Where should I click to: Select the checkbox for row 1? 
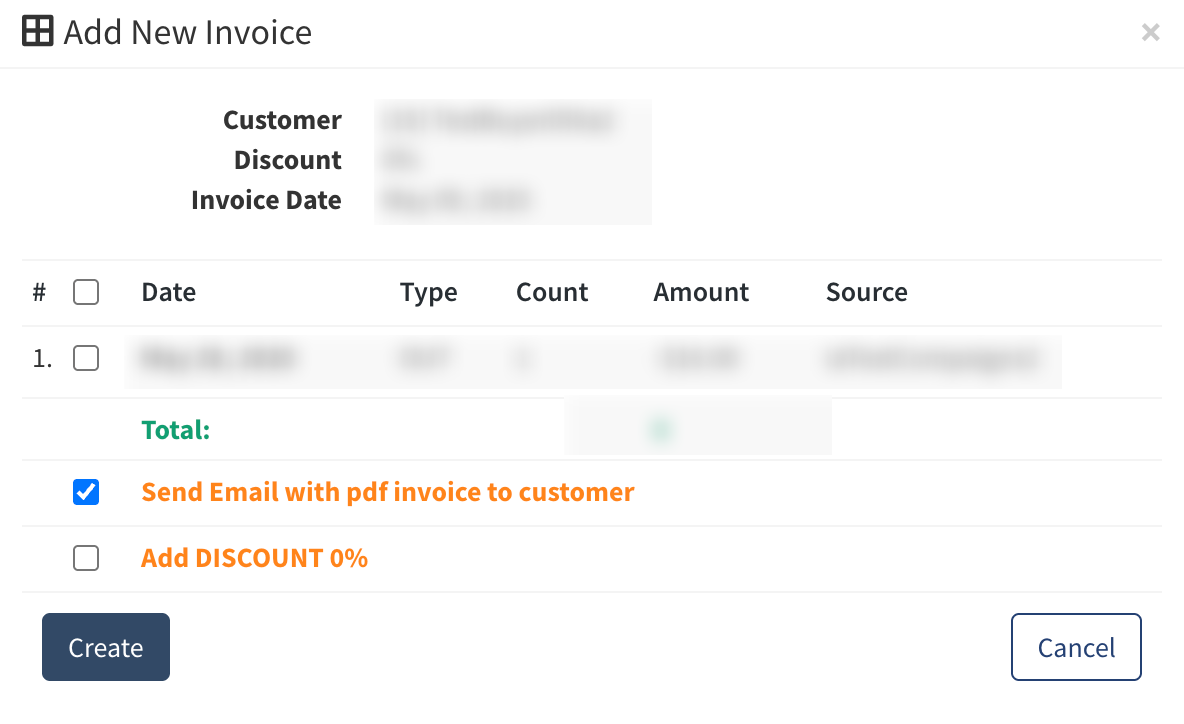click(86, 358)
